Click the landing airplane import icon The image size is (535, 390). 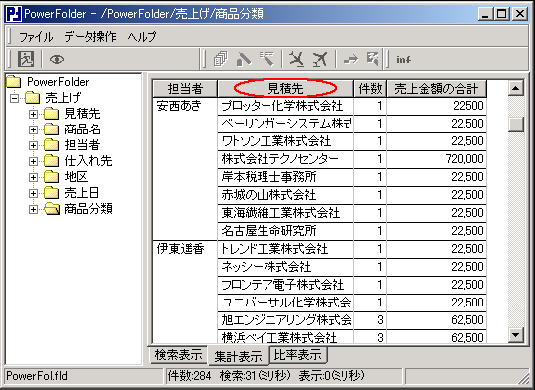tap(297, 59)
